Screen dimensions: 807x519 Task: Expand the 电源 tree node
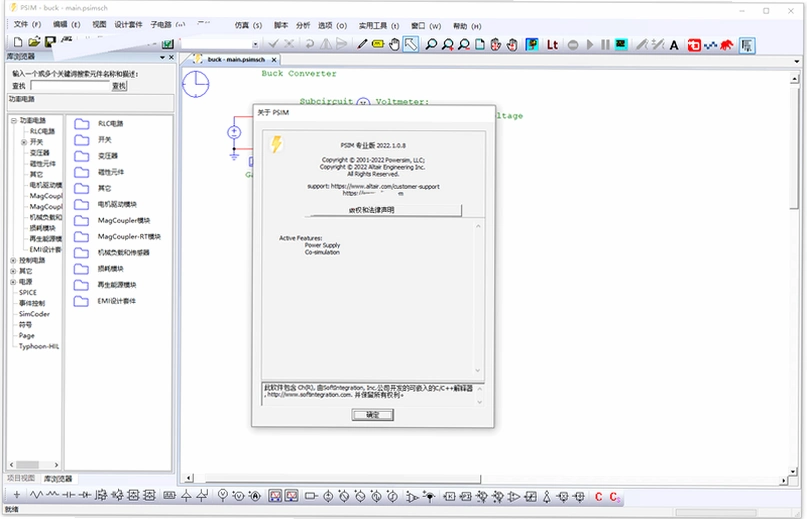[13, 282]
